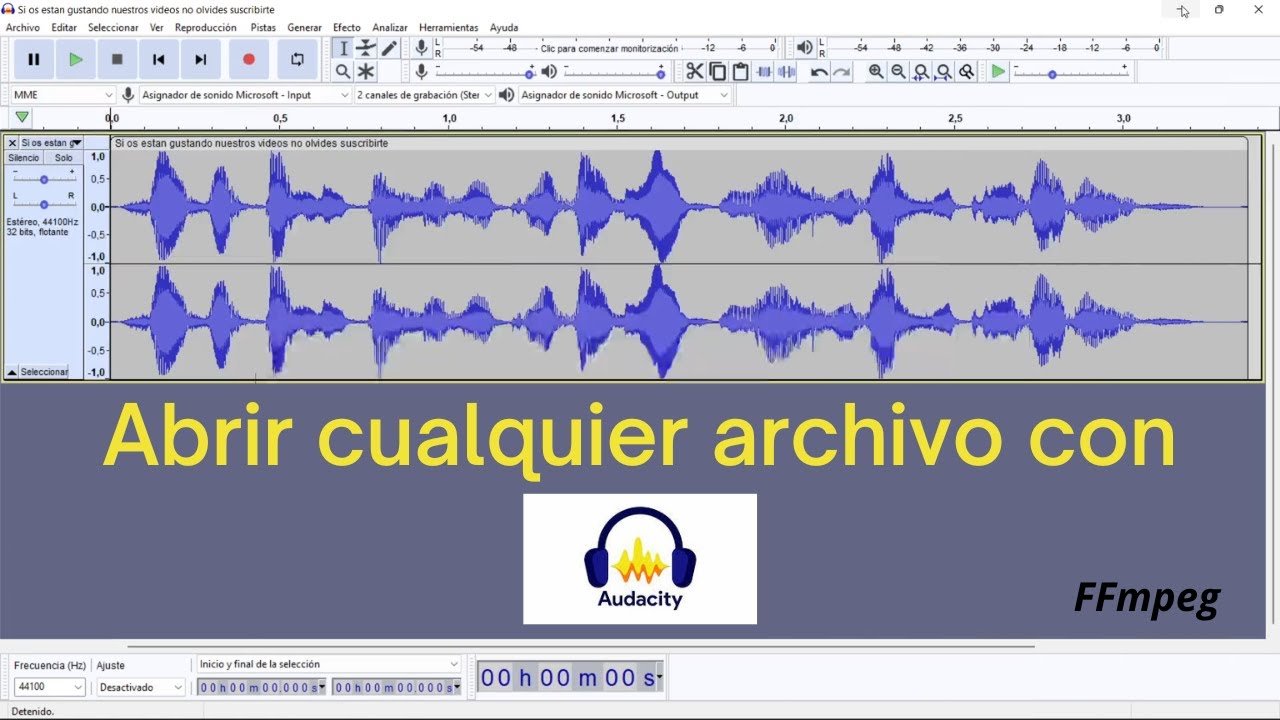Click the selection start time field

(262, 687)
